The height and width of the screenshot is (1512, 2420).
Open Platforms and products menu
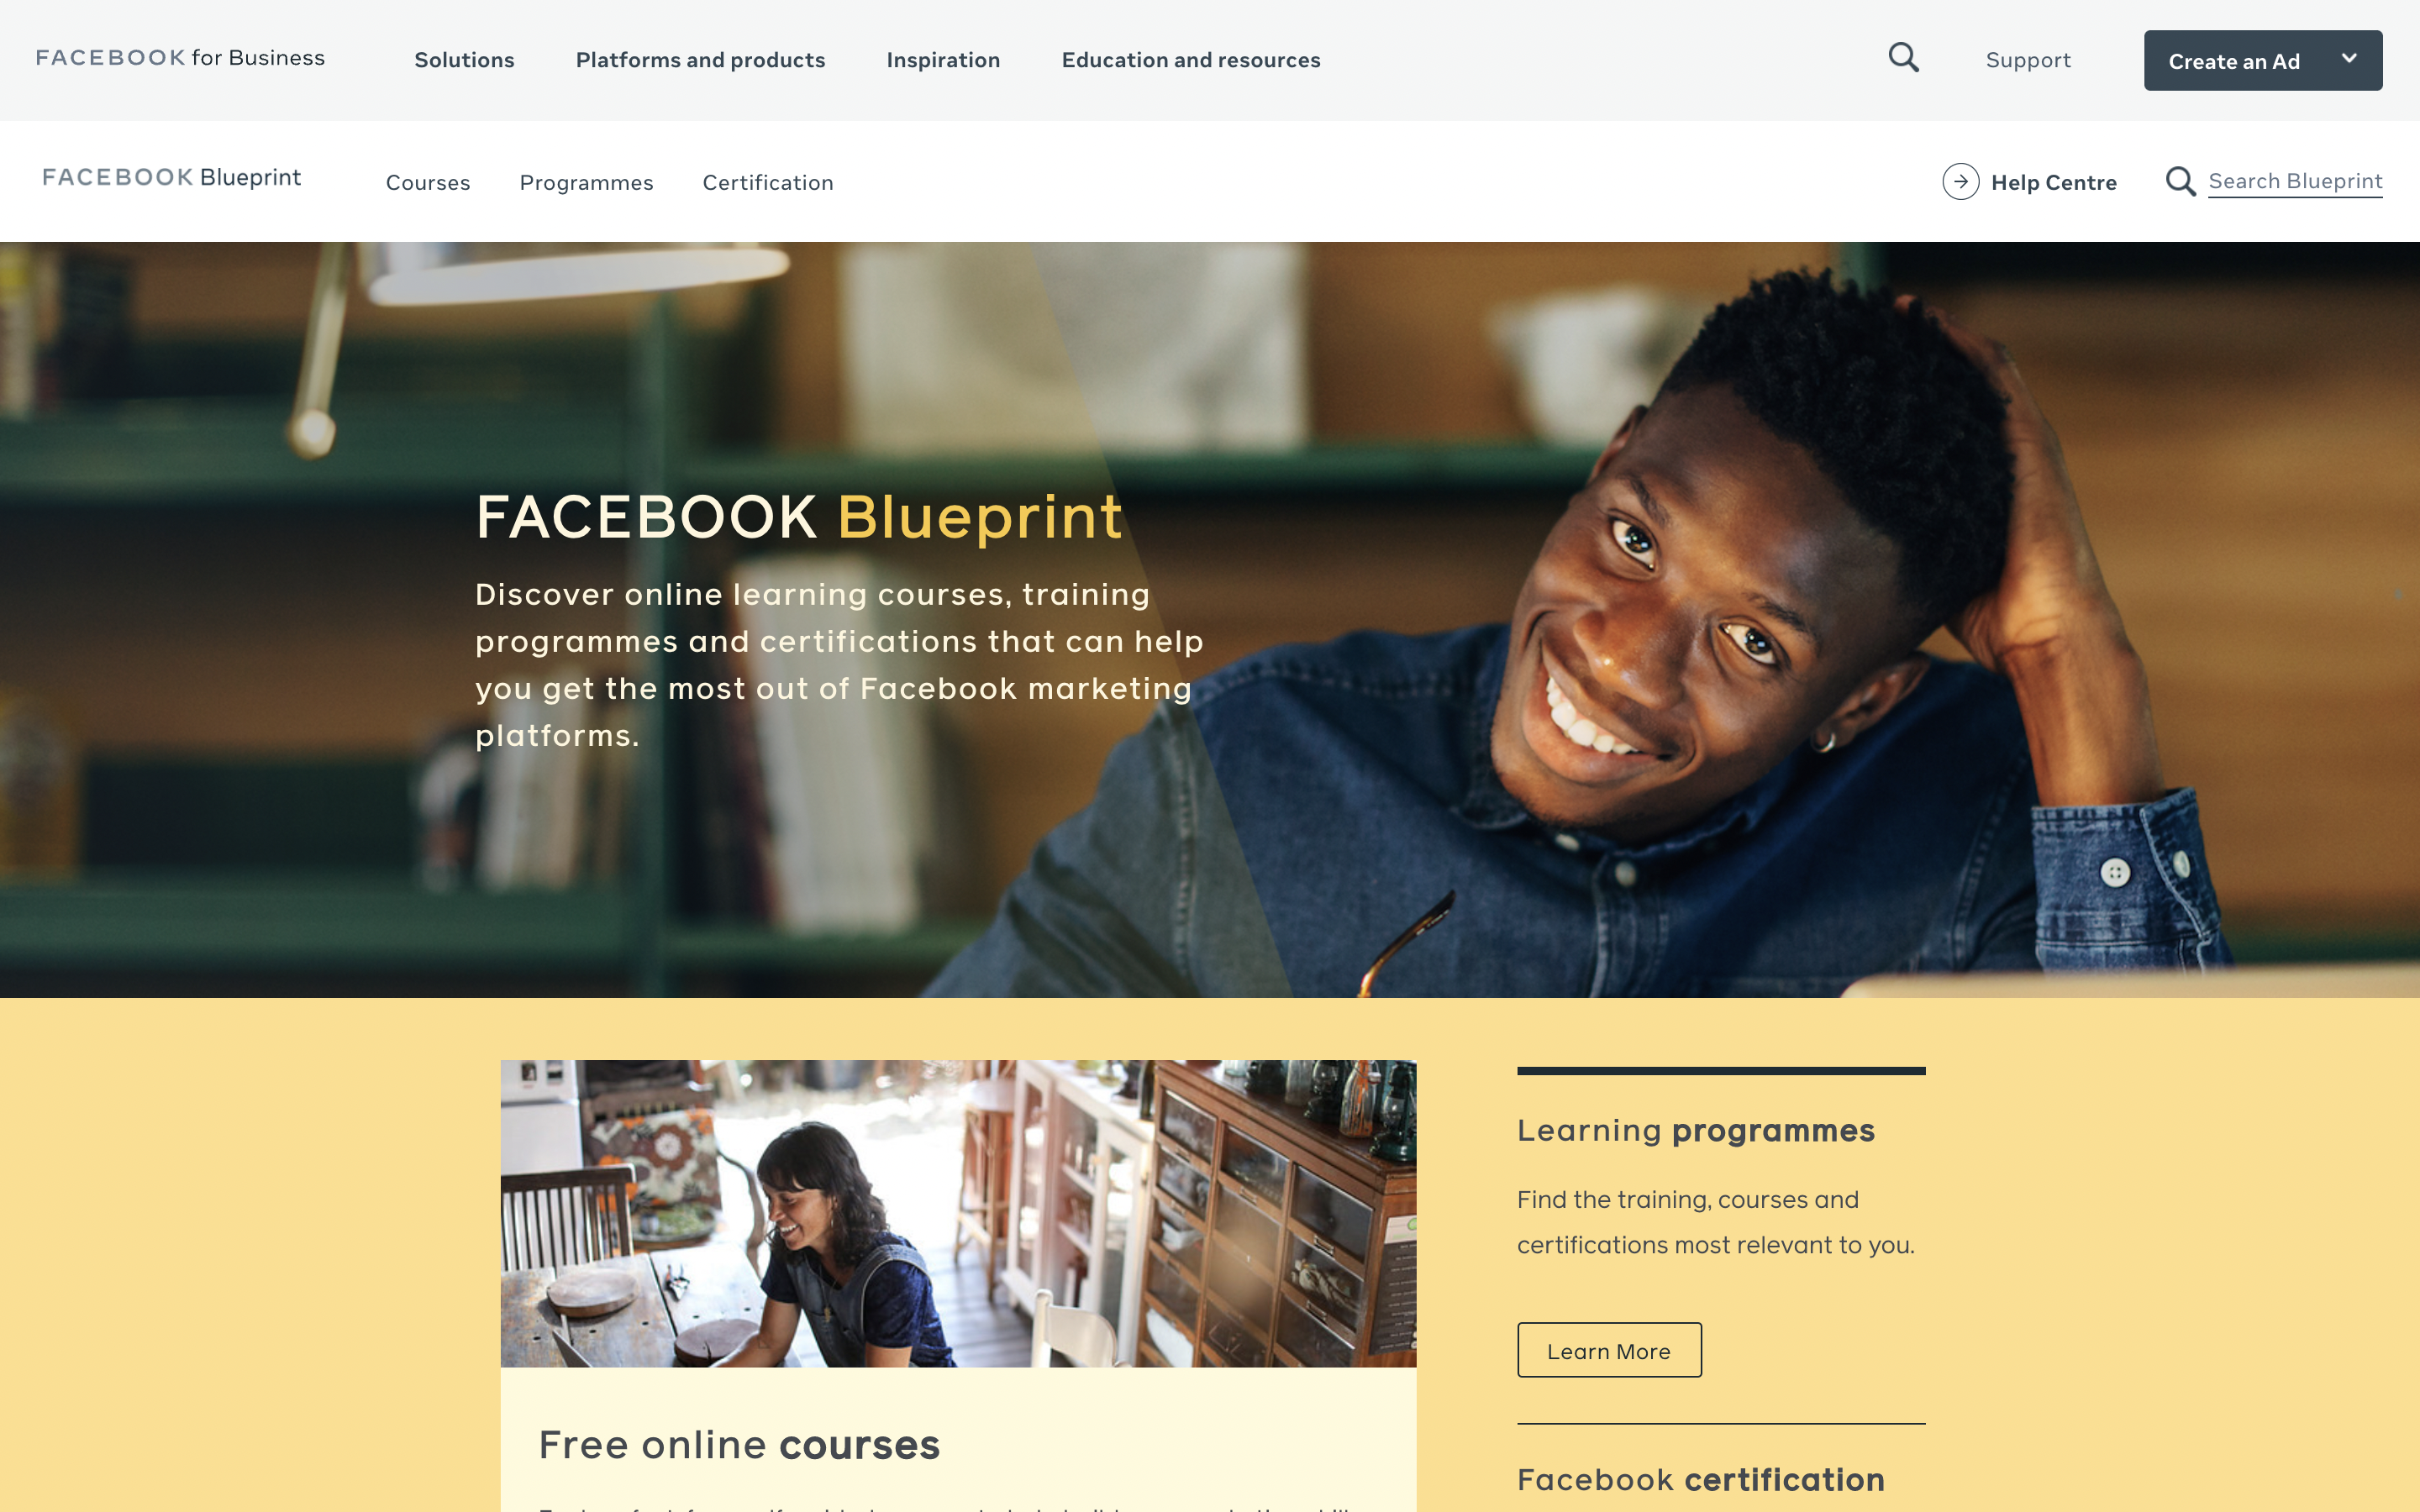pyautogui.click(x=700, y=60)
